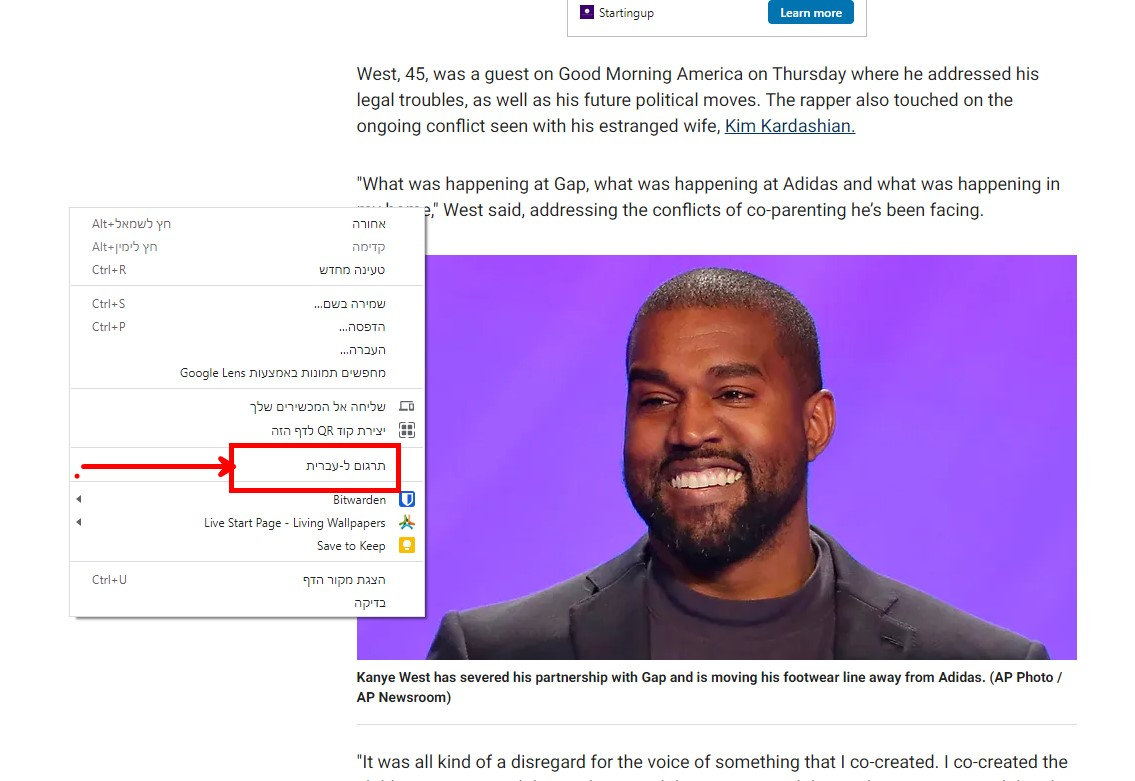This screenshot has height=781, width=1135.
Task: Click the quote "What was happening at Gap"
Action: tap(708, 197)
